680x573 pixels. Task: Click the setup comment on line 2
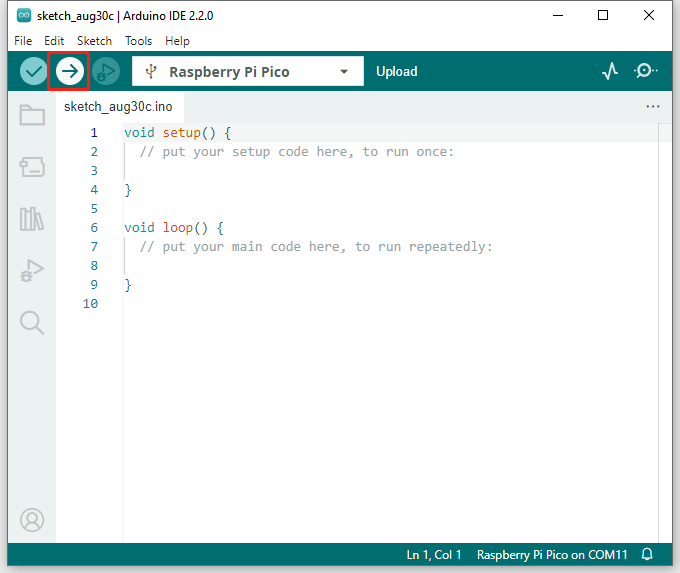coord(297,152)
